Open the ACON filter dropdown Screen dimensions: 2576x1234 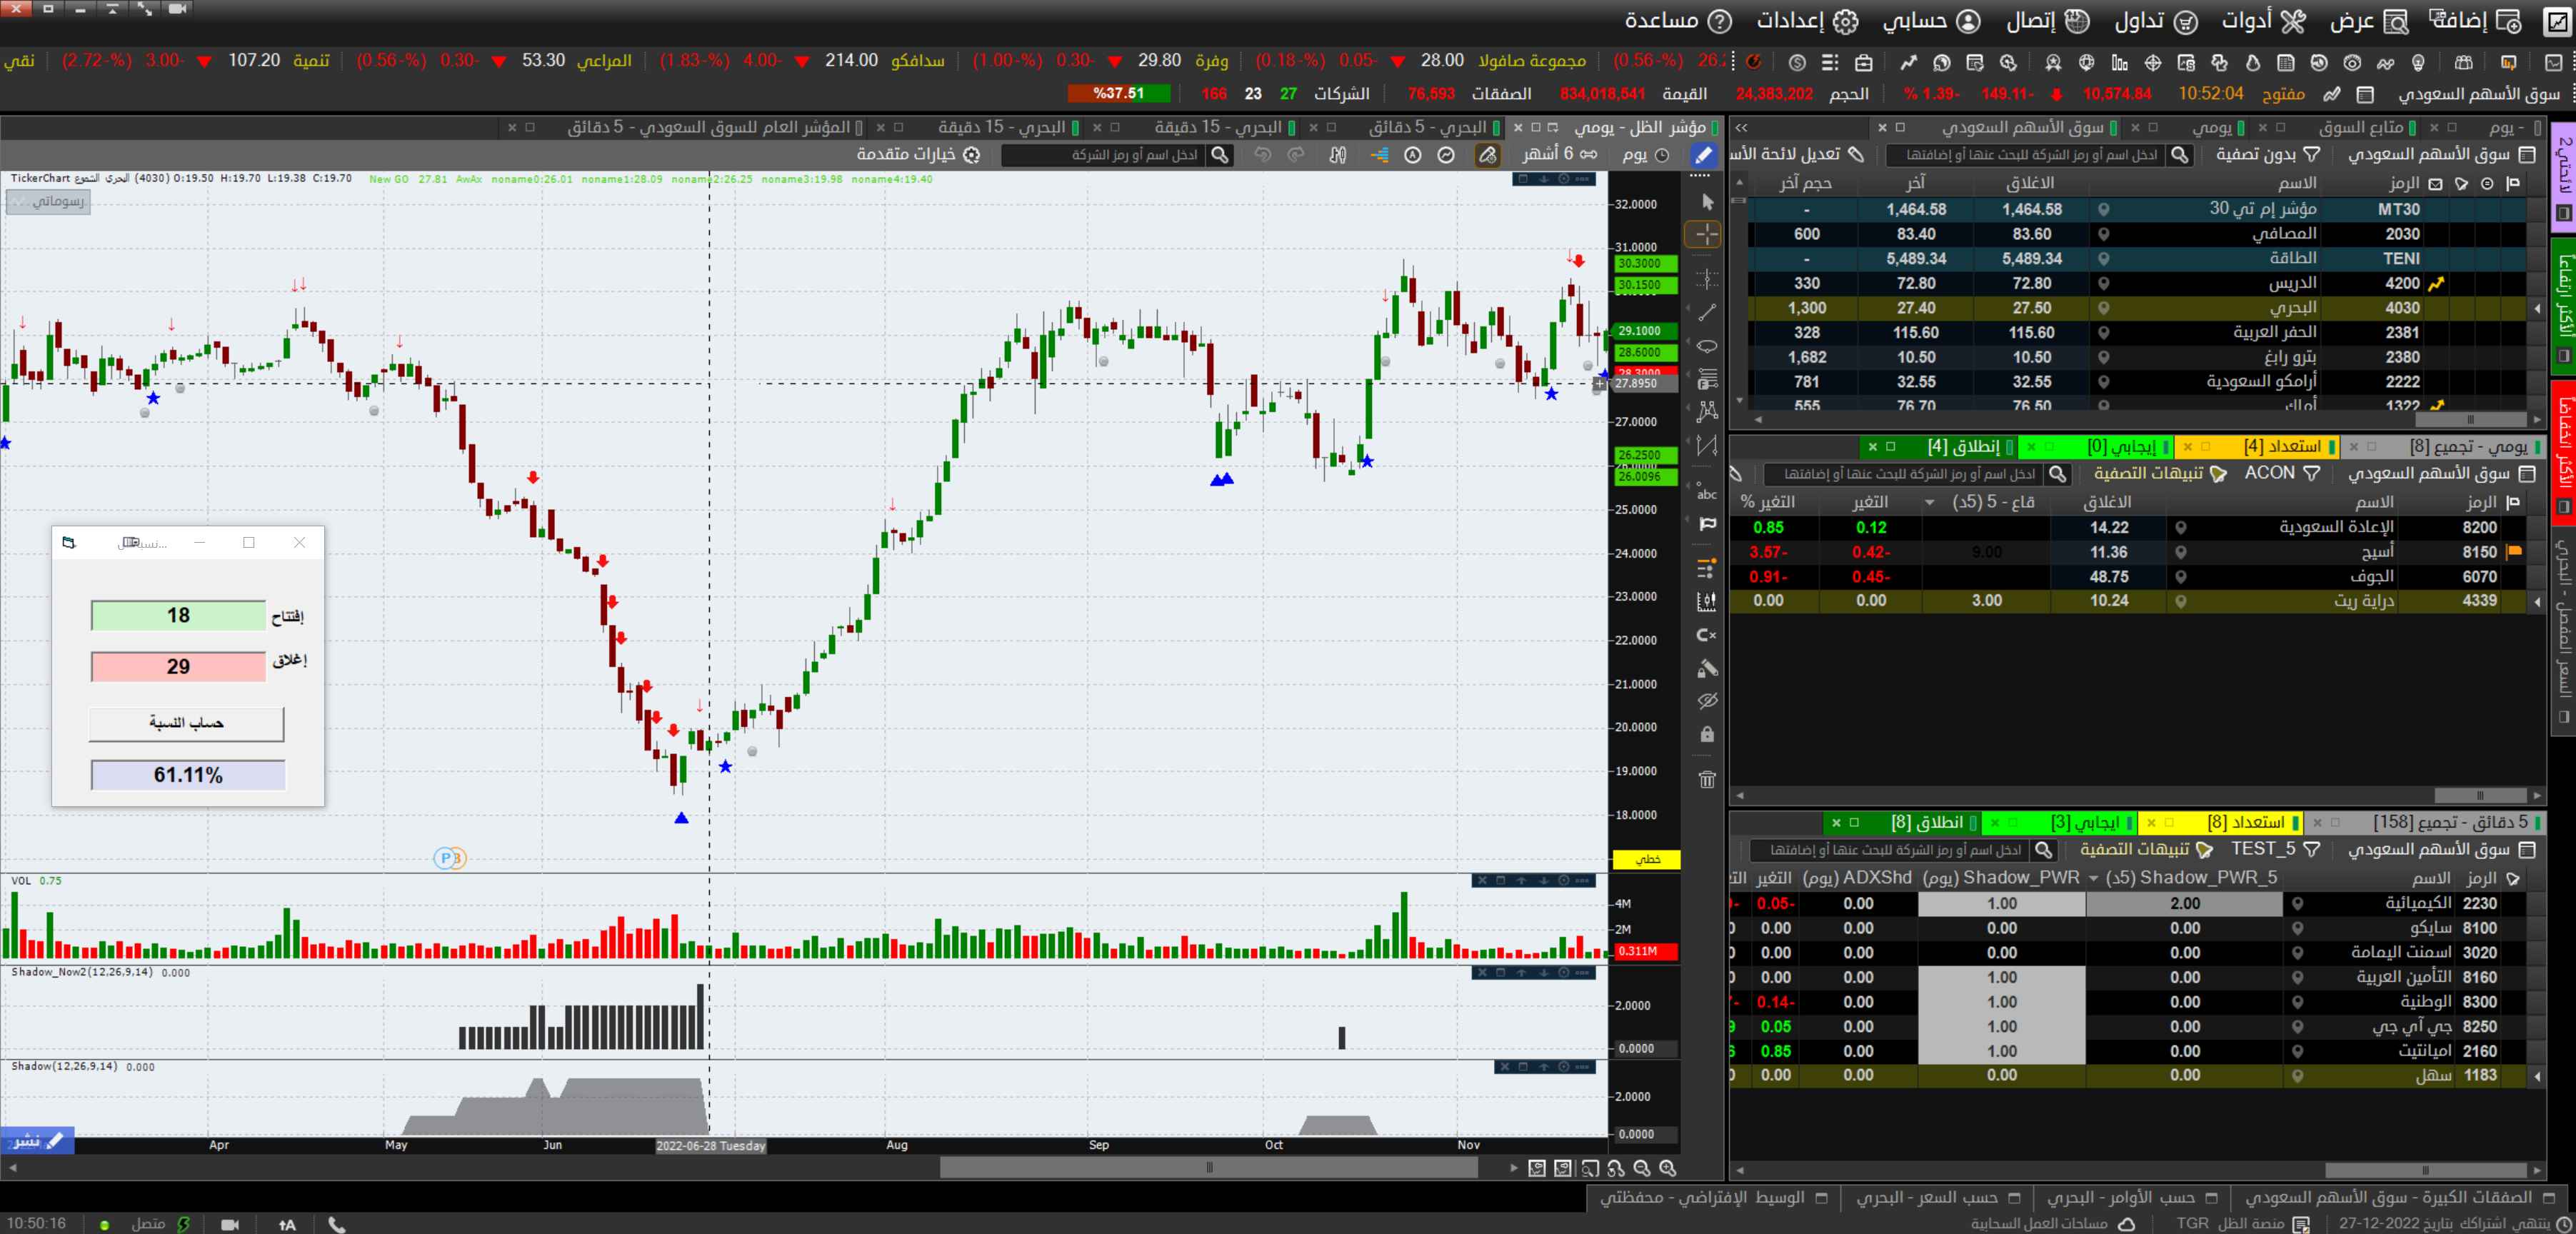pyautogui.click(x=2283, y=473)
